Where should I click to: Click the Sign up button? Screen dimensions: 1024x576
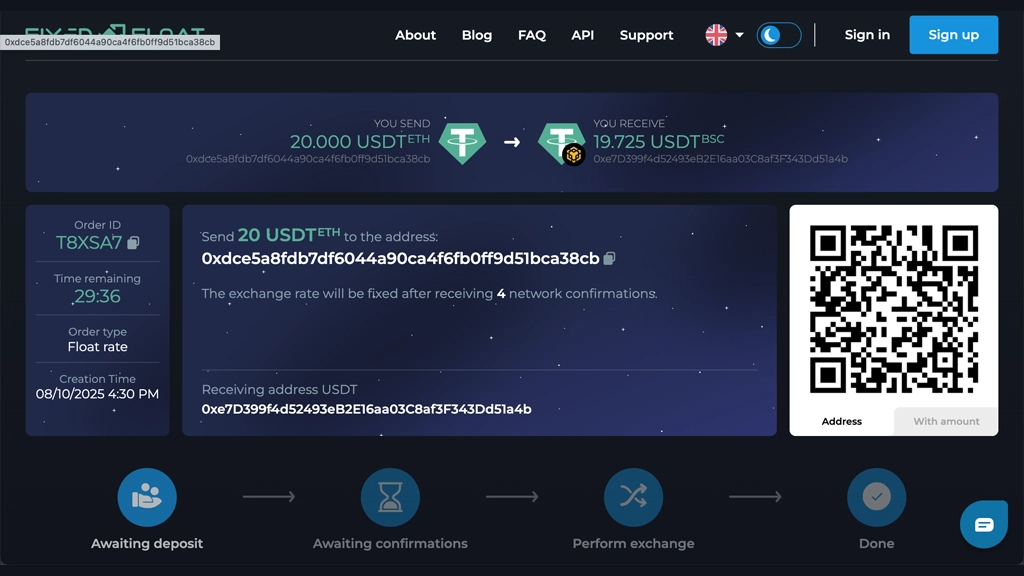point(953,35)
